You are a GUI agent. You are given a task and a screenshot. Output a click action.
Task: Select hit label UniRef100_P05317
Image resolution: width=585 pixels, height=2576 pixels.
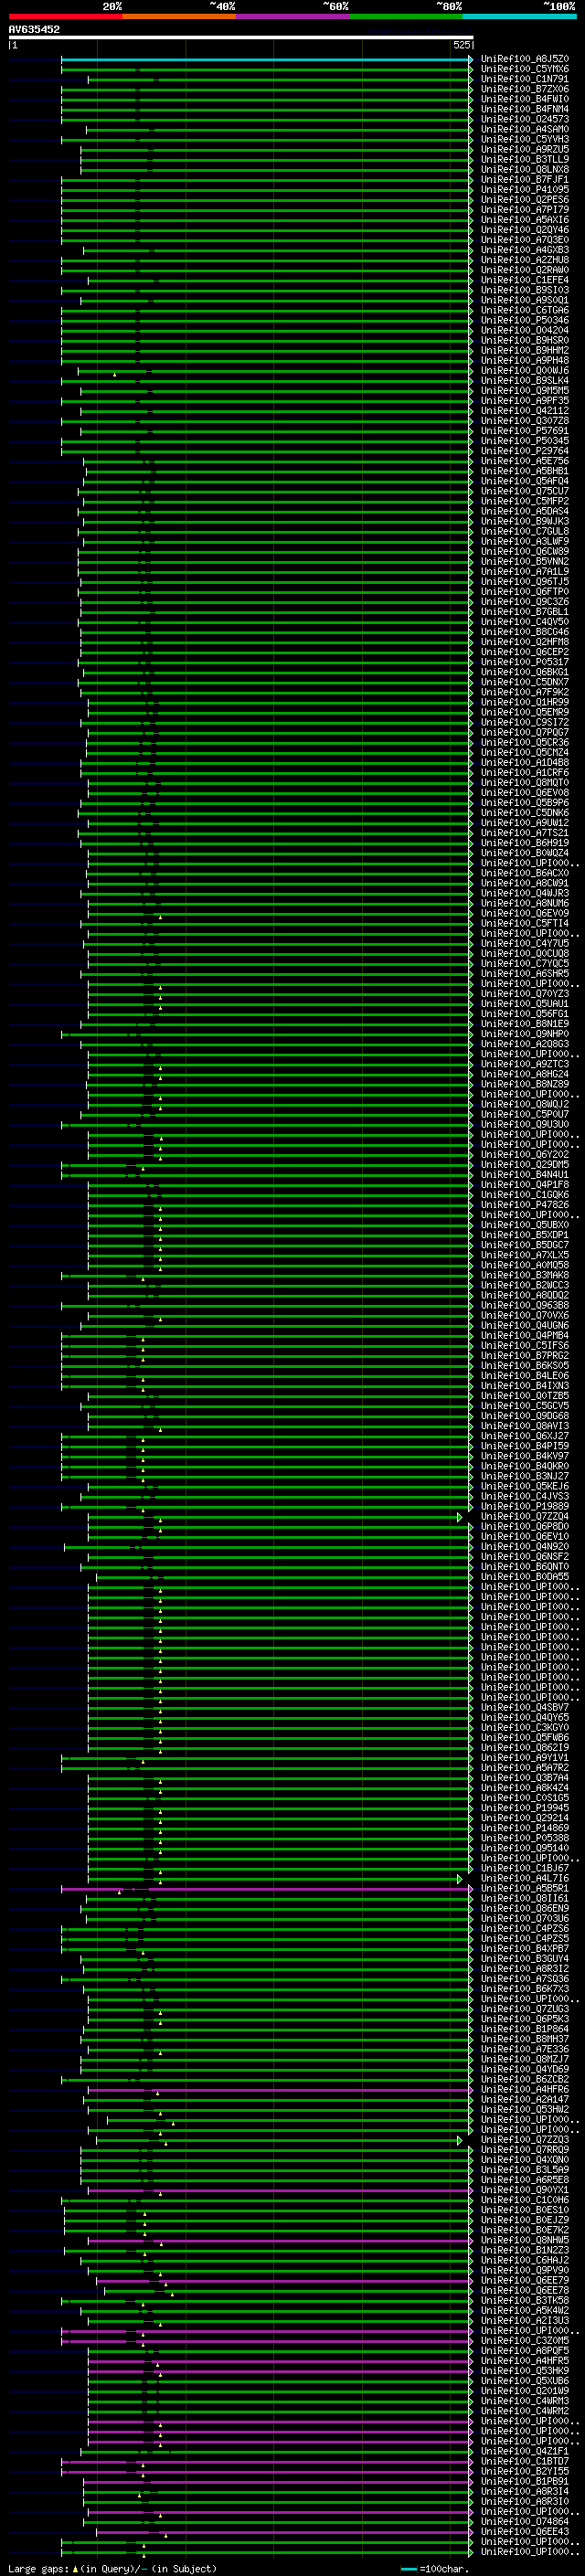(x=525, y=662)
